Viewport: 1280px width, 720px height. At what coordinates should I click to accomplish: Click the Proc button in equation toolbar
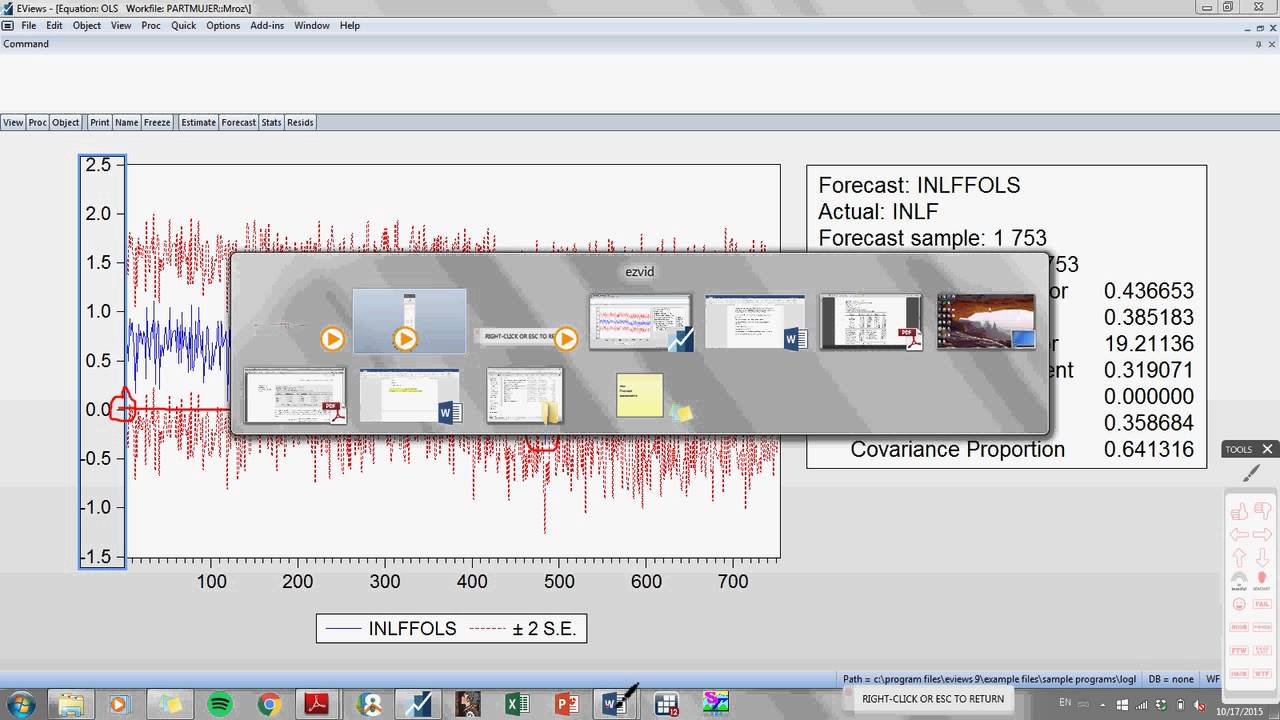(38, 123)
